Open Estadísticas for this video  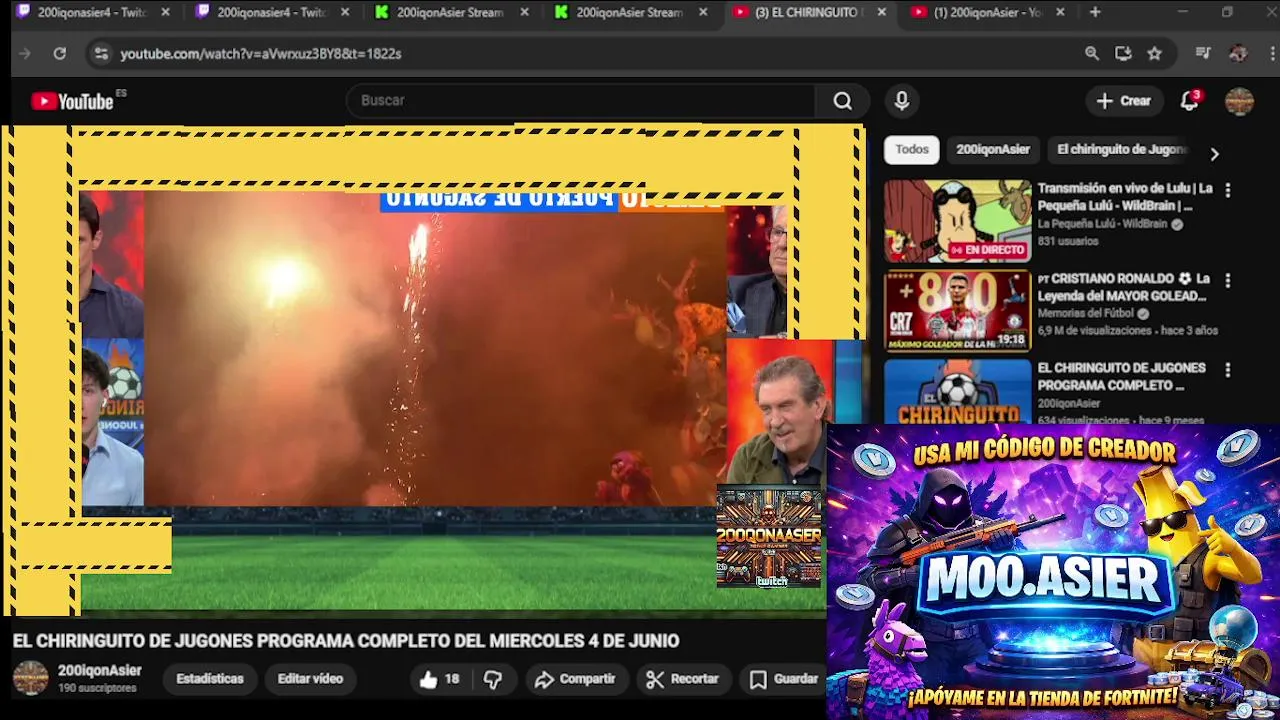210,679
